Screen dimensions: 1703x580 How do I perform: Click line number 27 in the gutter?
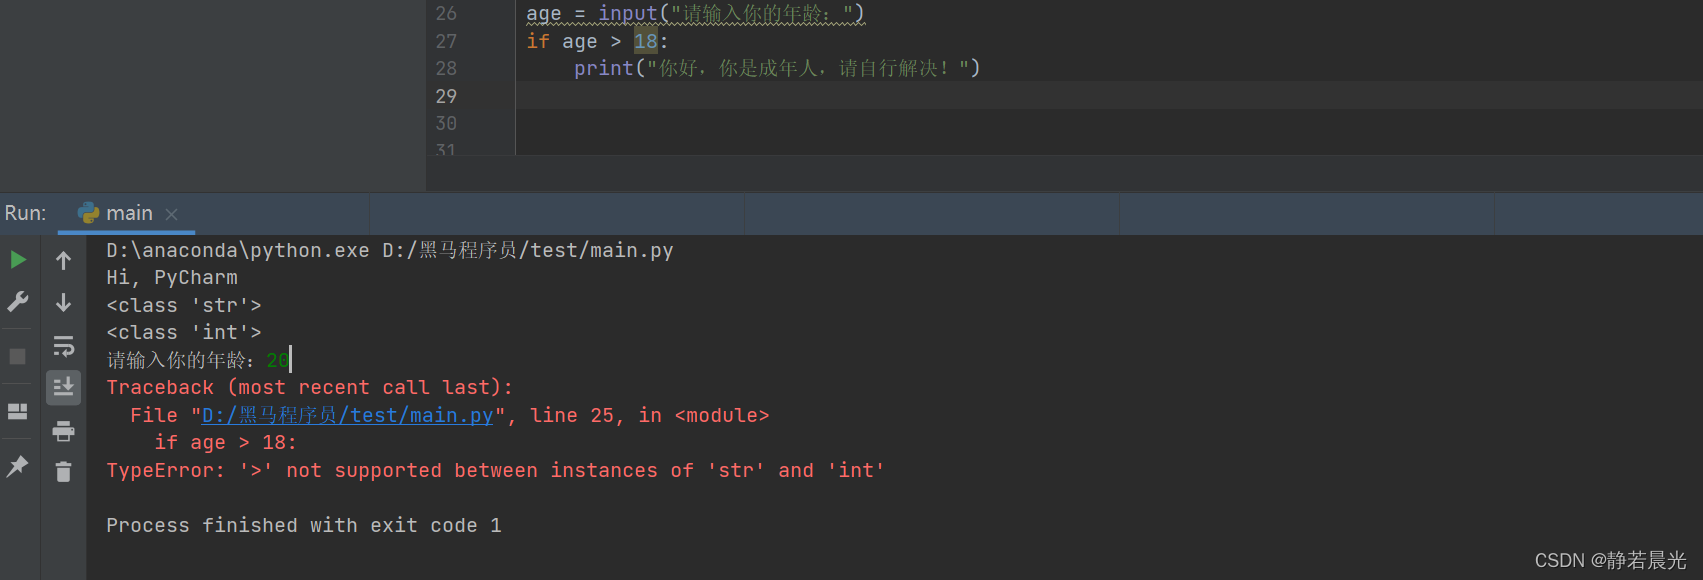coord(446,41)
